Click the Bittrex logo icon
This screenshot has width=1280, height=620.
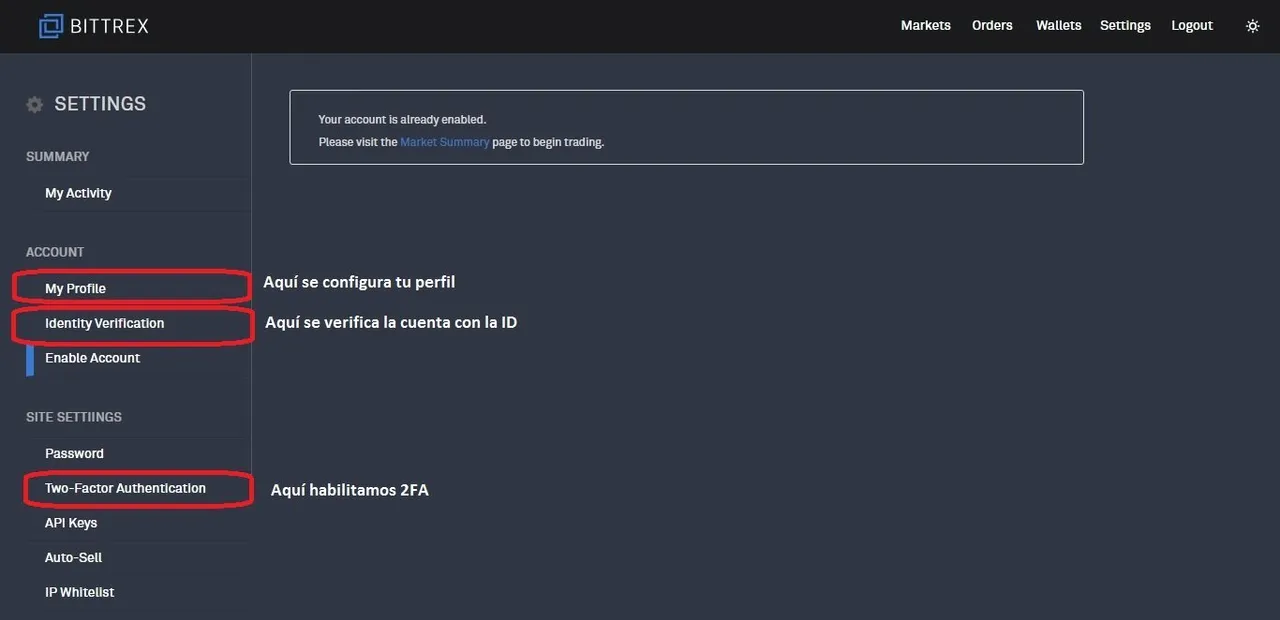point(51,26)
